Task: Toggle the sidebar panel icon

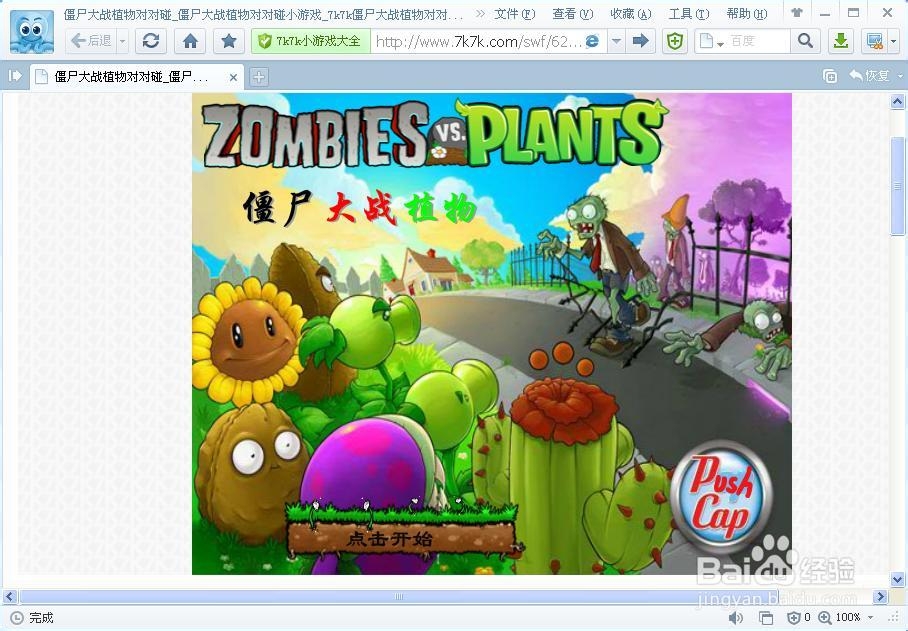Action: [14, 76]
